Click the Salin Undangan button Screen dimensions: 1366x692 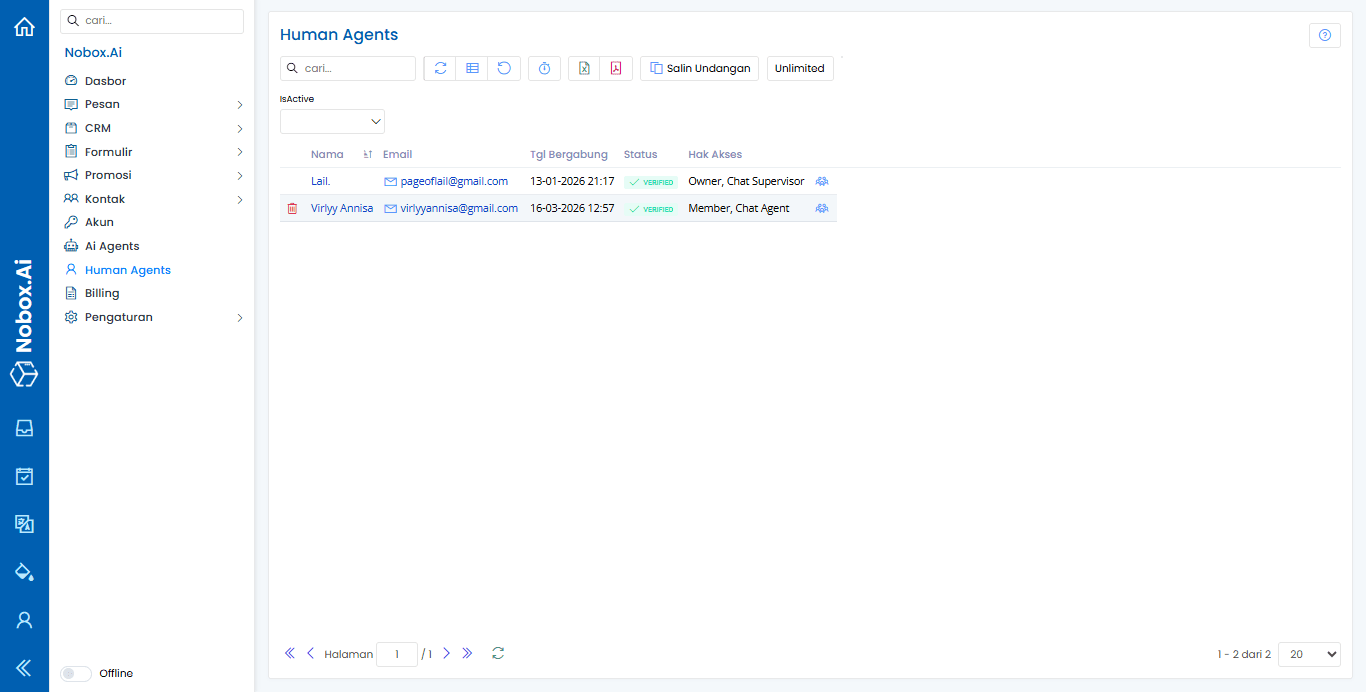pyautogui.click(x=699, y=68)
